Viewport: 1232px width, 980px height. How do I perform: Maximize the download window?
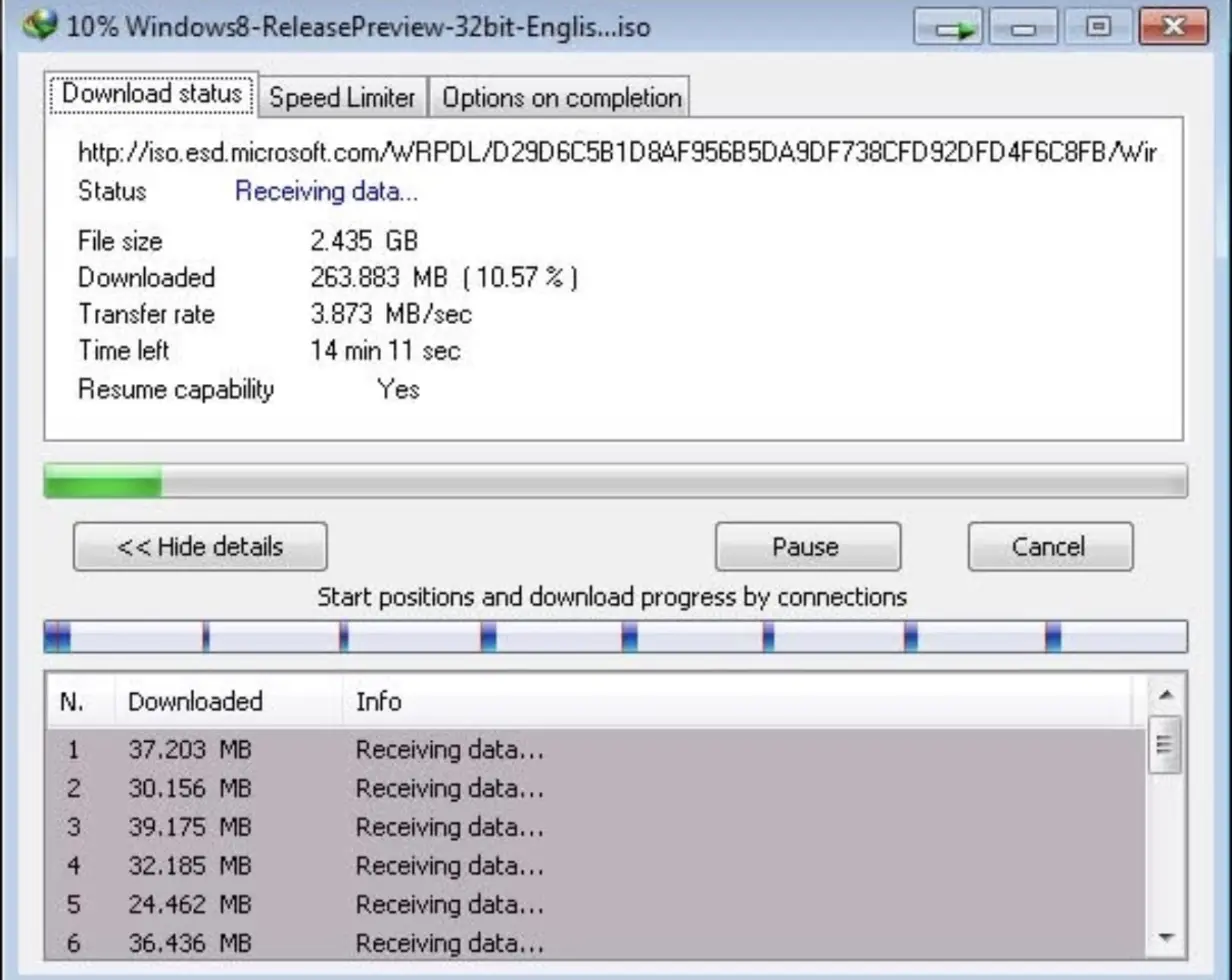tap(1098, 27)
